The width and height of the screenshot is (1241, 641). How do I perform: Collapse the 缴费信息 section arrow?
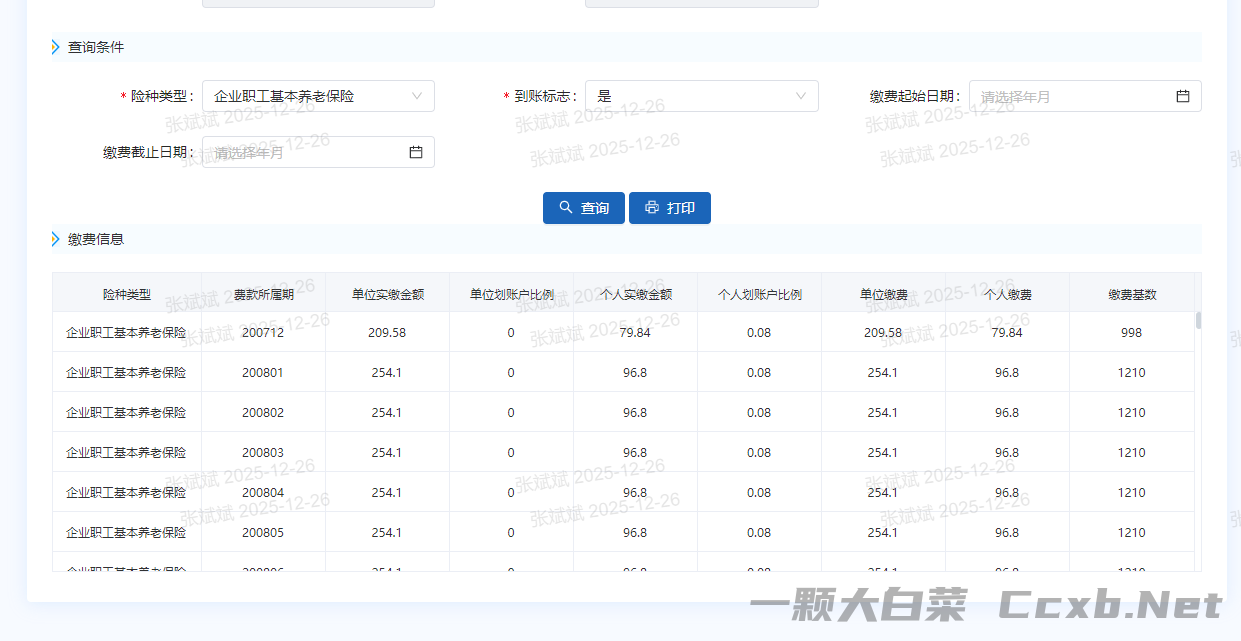coord(56,239)
